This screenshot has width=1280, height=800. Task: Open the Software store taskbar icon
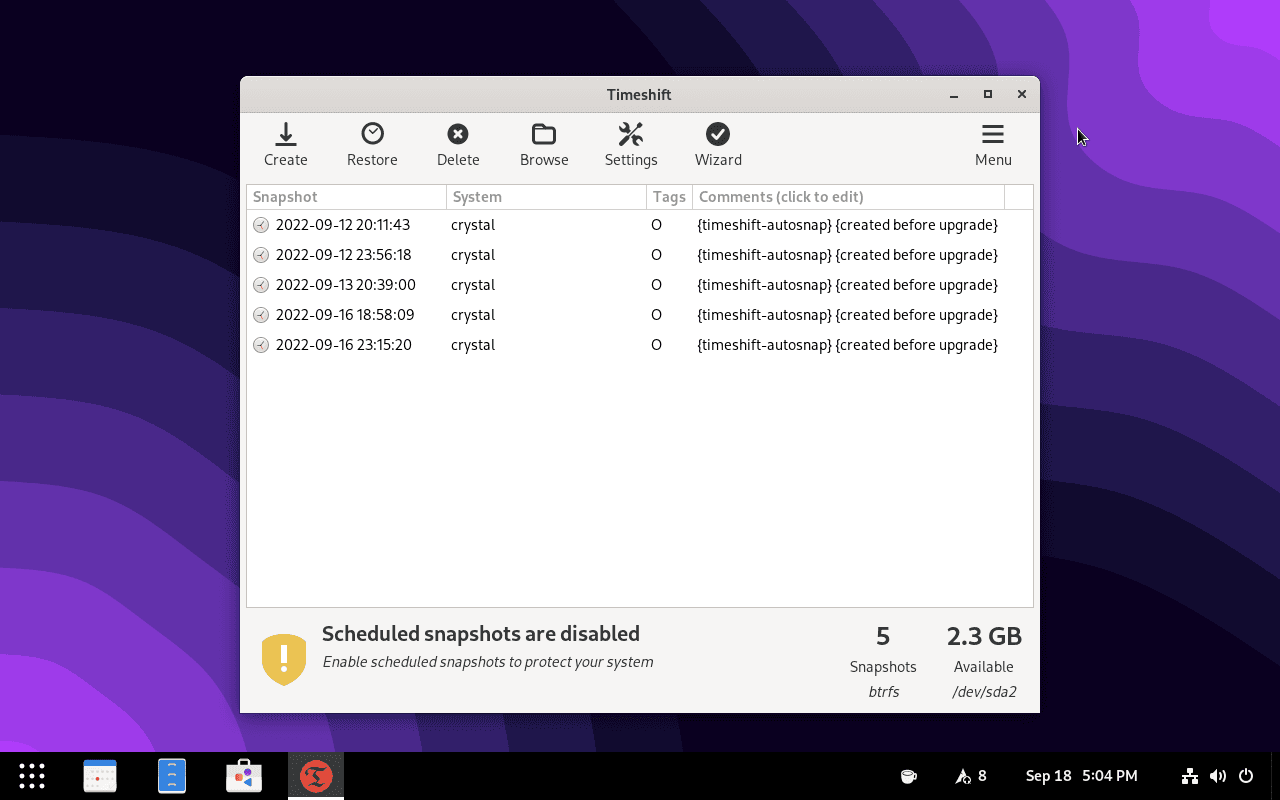(244, 776)
